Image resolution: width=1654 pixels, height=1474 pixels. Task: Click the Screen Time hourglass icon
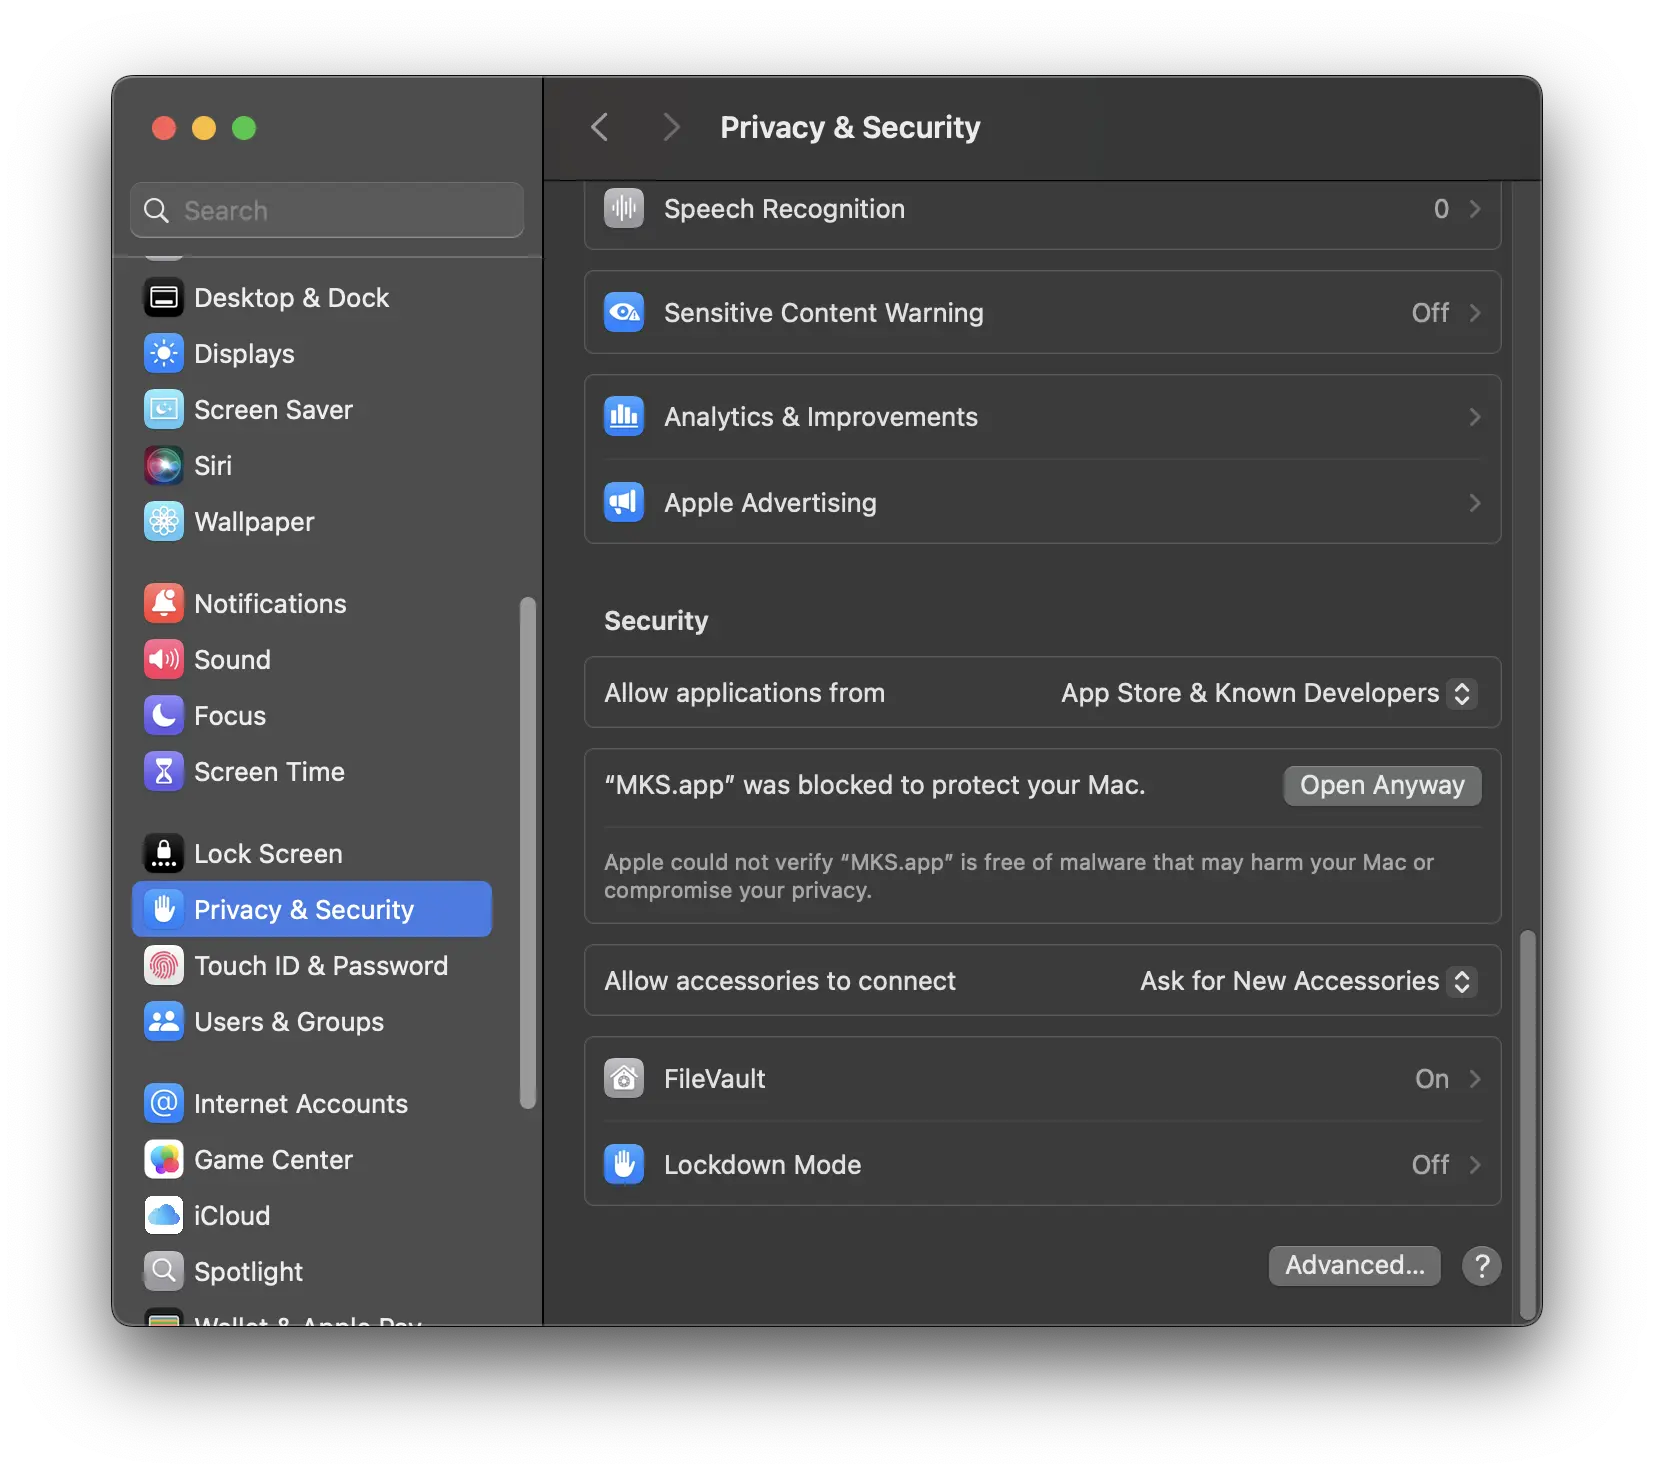click(164, 772)
